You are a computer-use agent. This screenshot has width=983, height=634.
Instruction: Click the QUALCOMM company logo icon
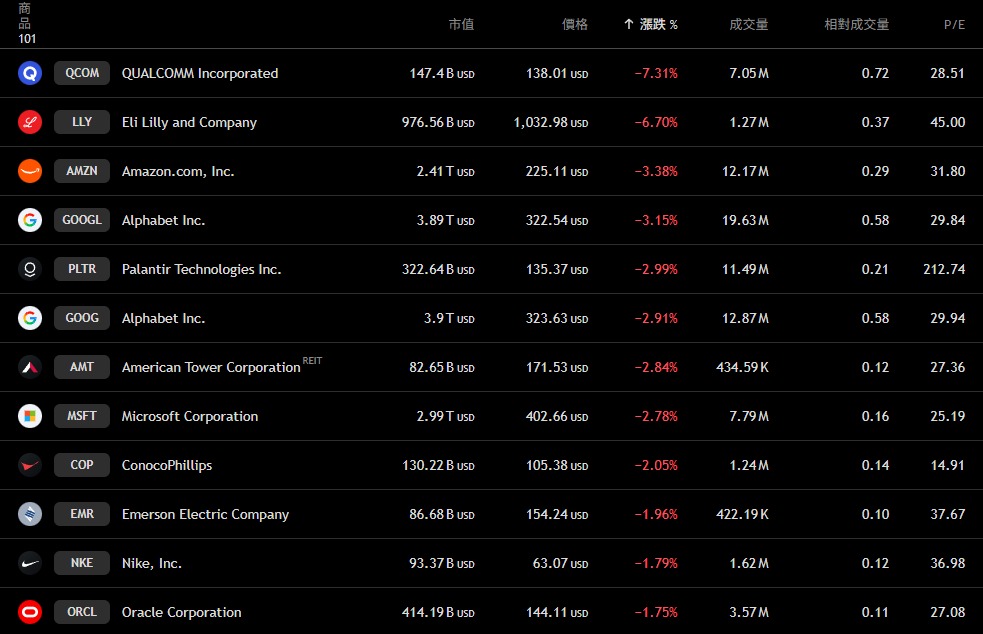30,73
